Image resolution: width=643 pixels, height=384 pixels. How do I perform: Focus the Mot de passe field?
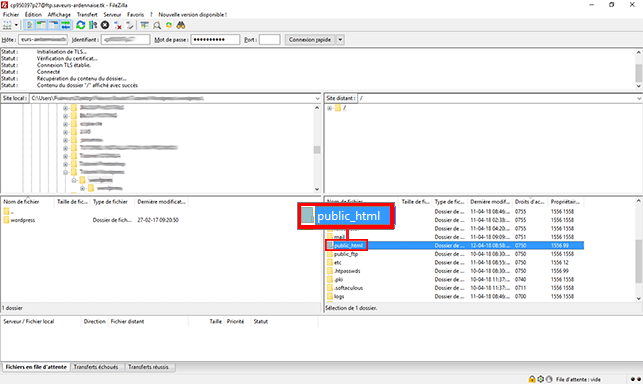coord(215,40)
